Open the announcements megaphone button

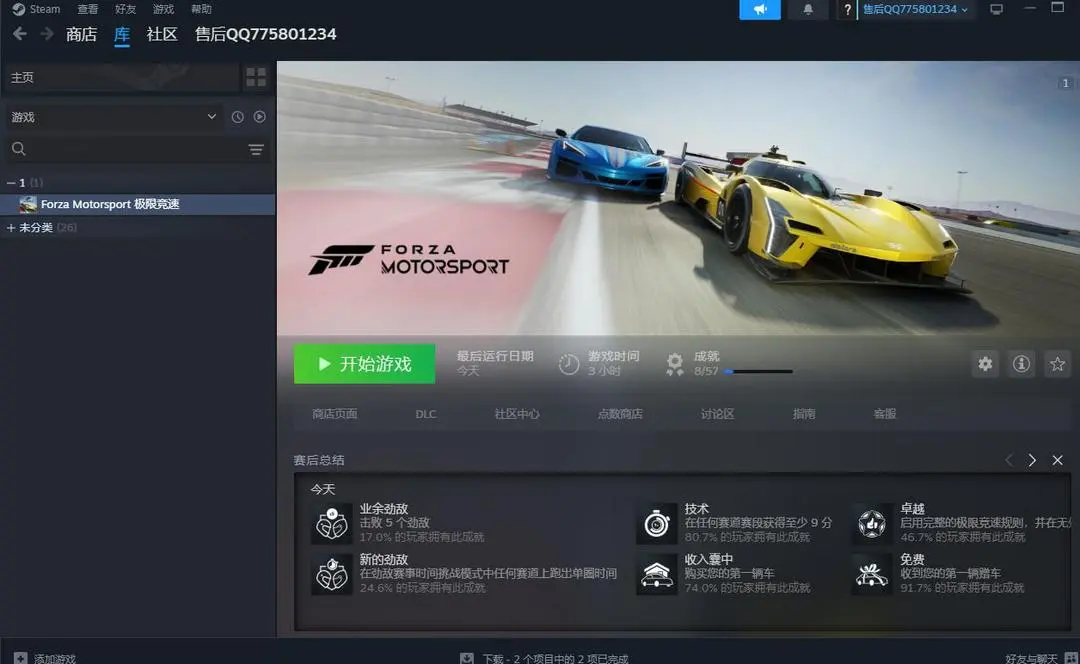760,10
